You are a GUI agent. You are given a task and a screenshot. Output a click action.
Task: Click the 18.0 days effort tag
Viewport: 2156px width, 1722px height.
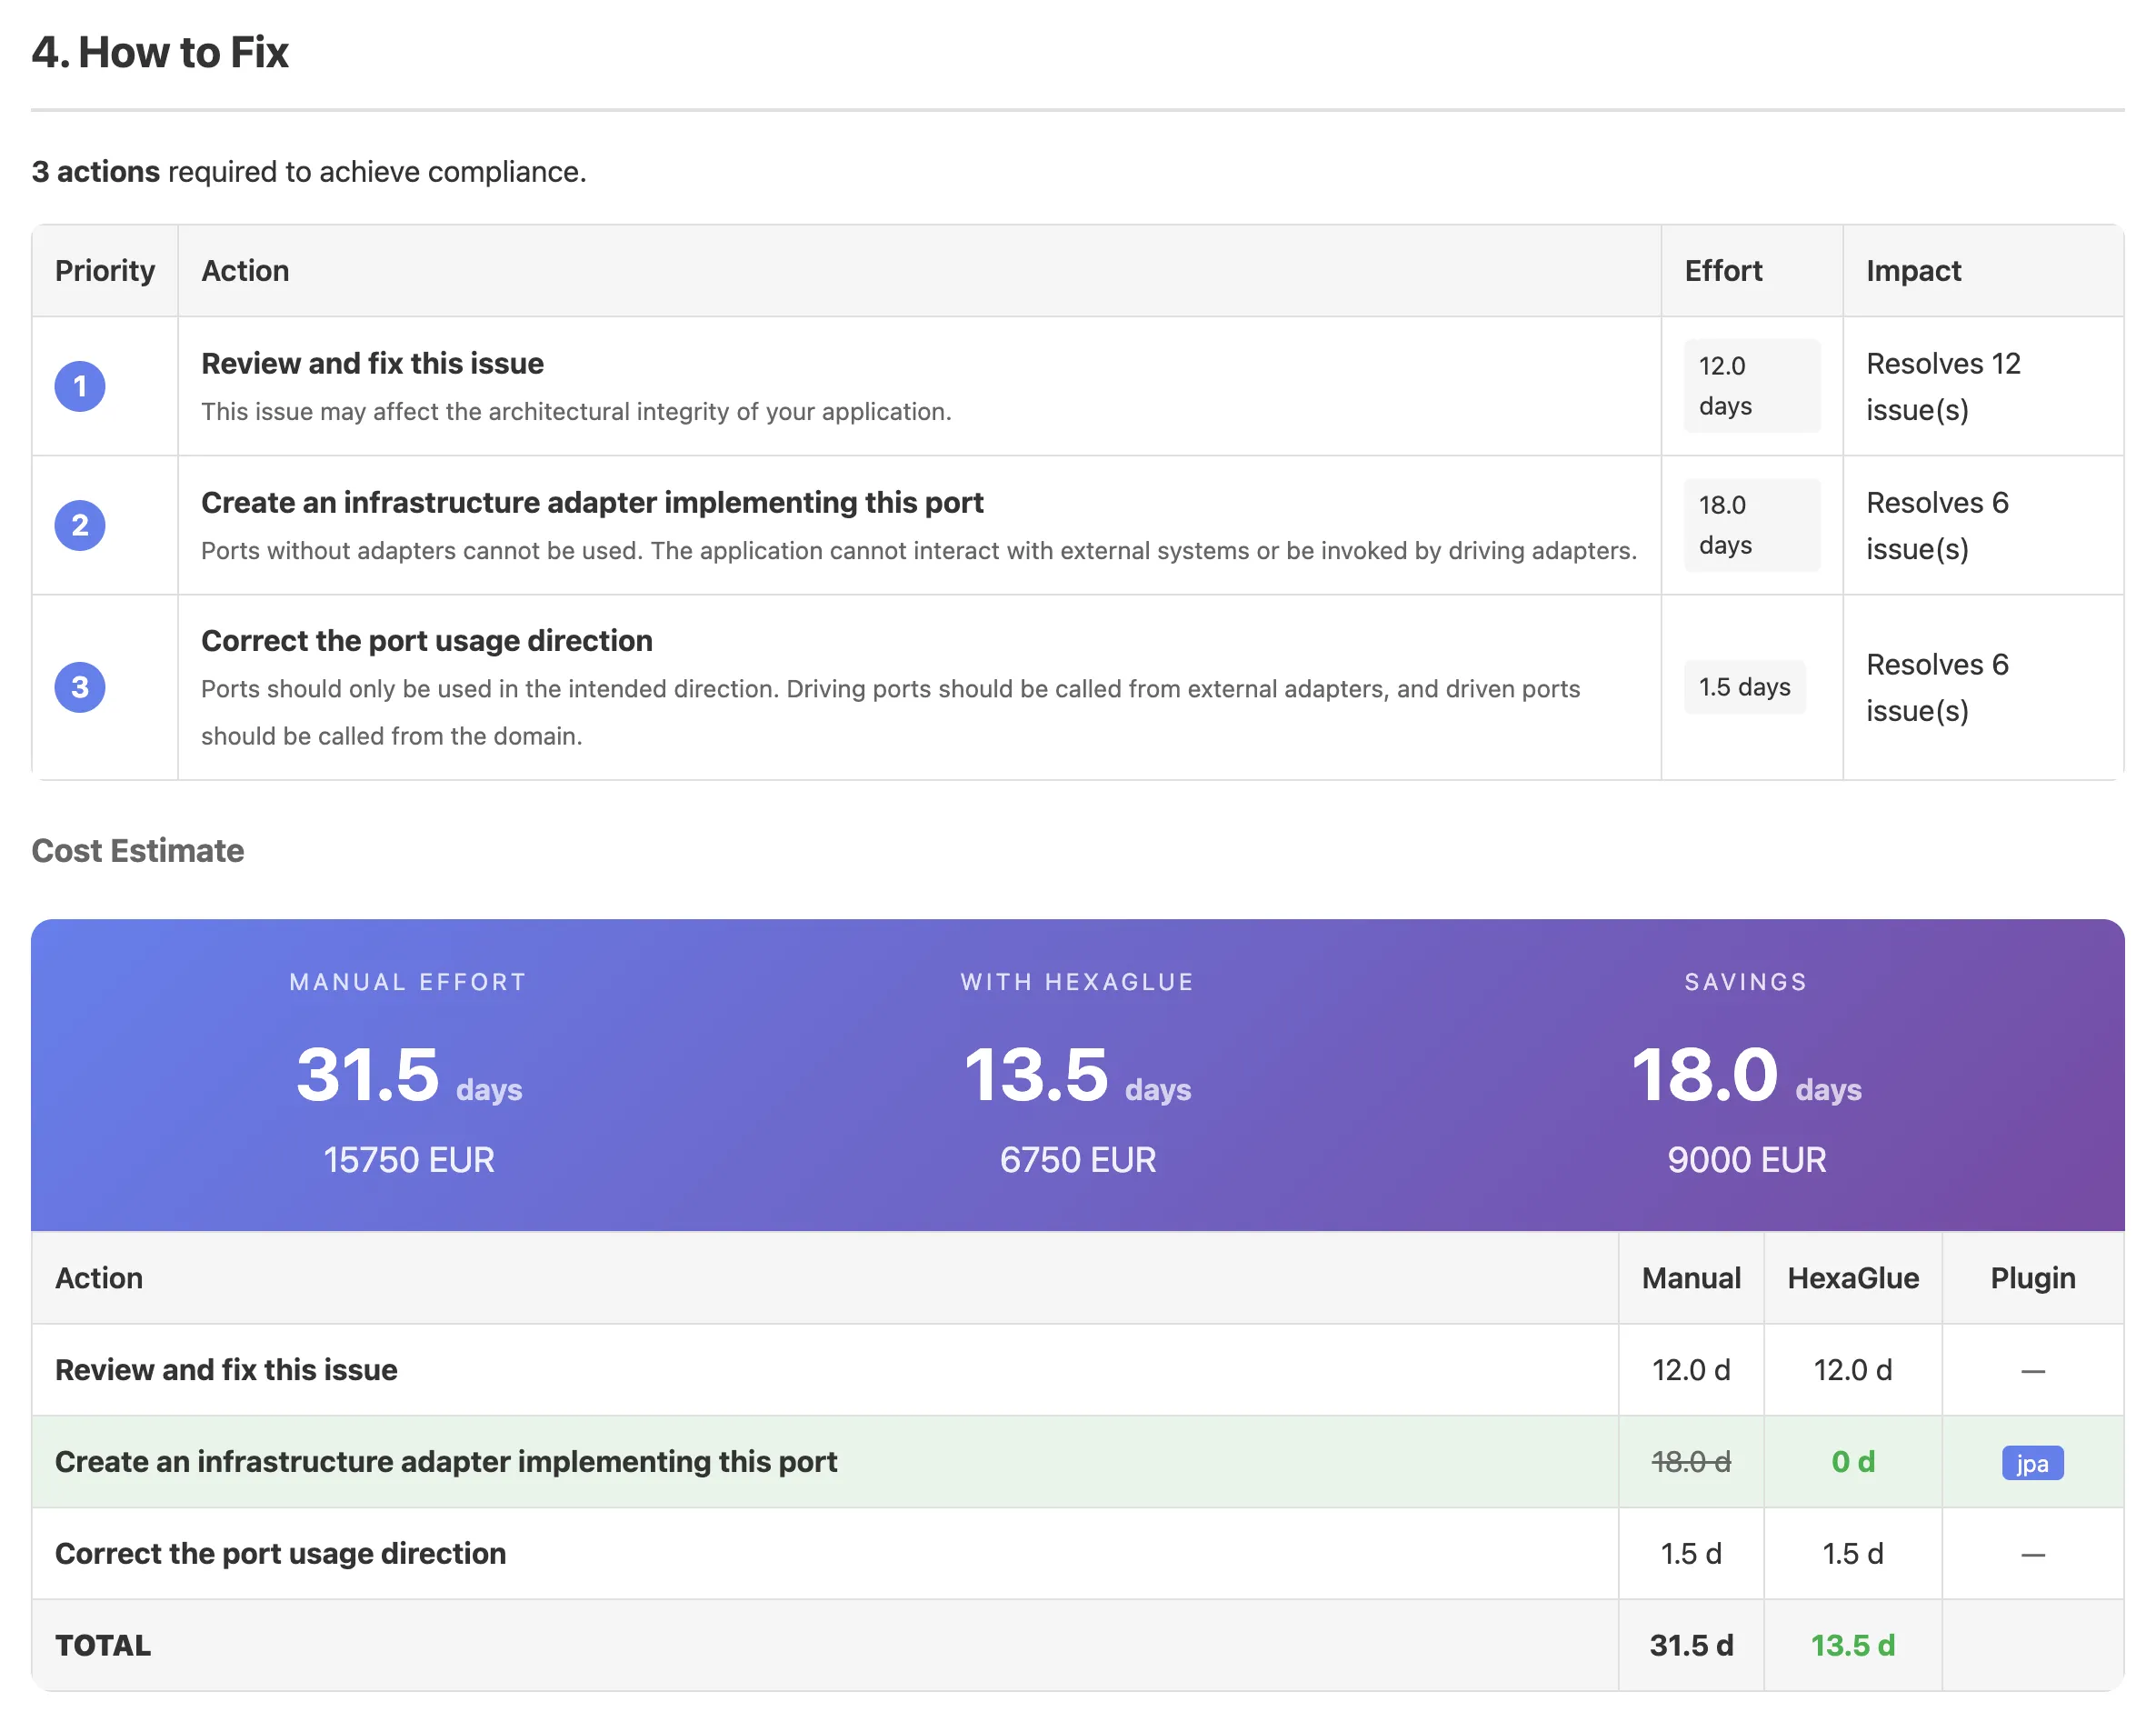pyautogui.click(x=1751, y=525)
